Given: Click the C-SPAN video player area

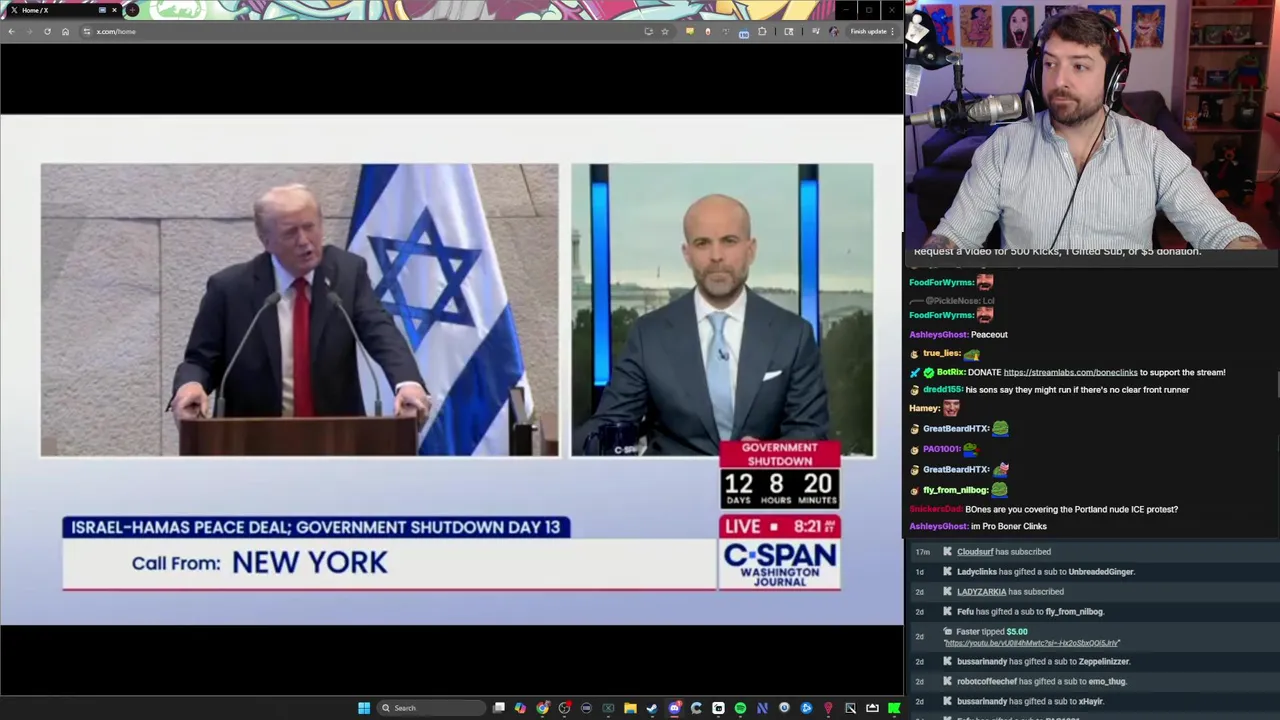Looking at the screenshot, I should pyautogui.click(x=452, y=370).
